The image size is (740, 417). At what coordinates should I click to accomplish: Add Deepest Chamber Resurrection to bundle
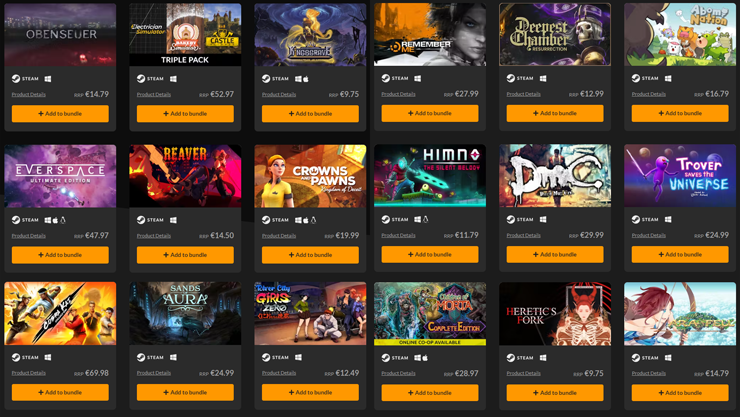coord(555,113)
